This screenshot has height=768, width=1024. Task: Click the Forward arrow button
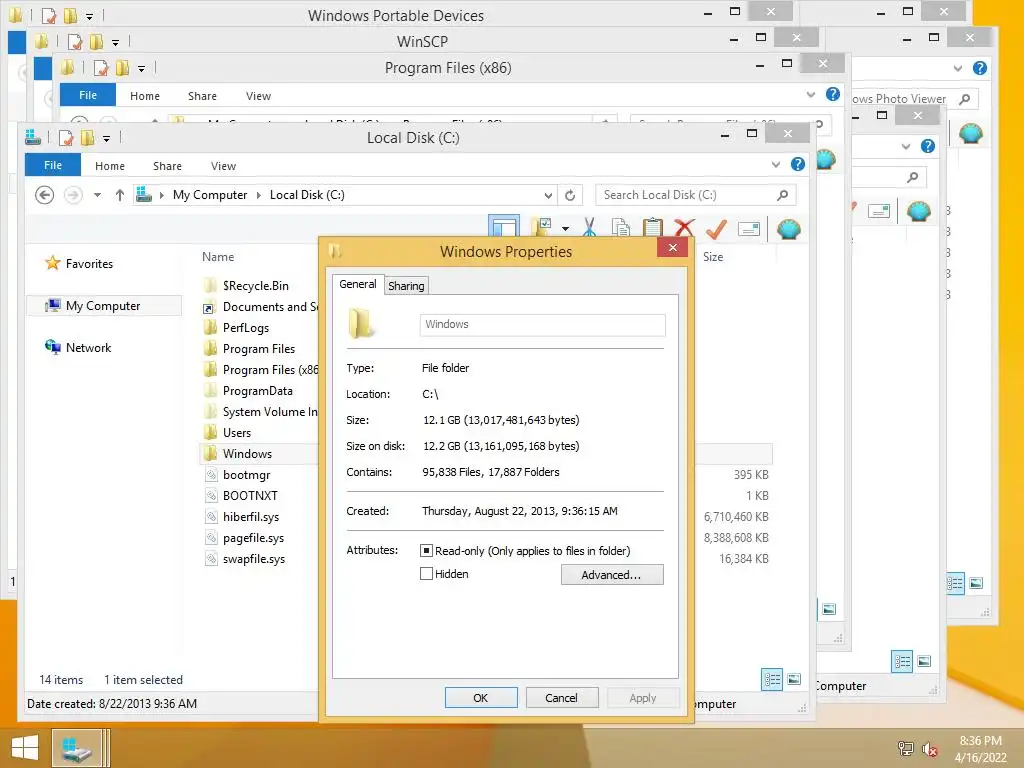73,195
